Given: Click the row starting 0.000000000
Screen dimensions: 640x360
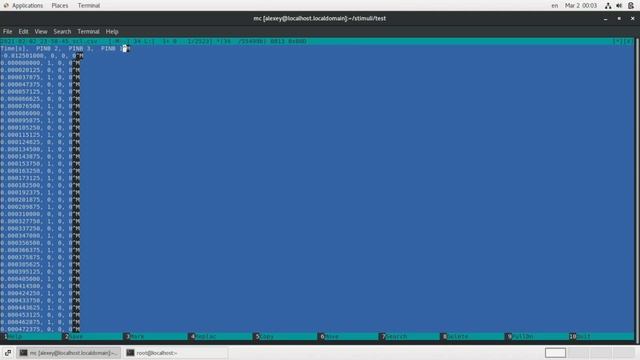Looking at the screenshot, I should [40, 63].
